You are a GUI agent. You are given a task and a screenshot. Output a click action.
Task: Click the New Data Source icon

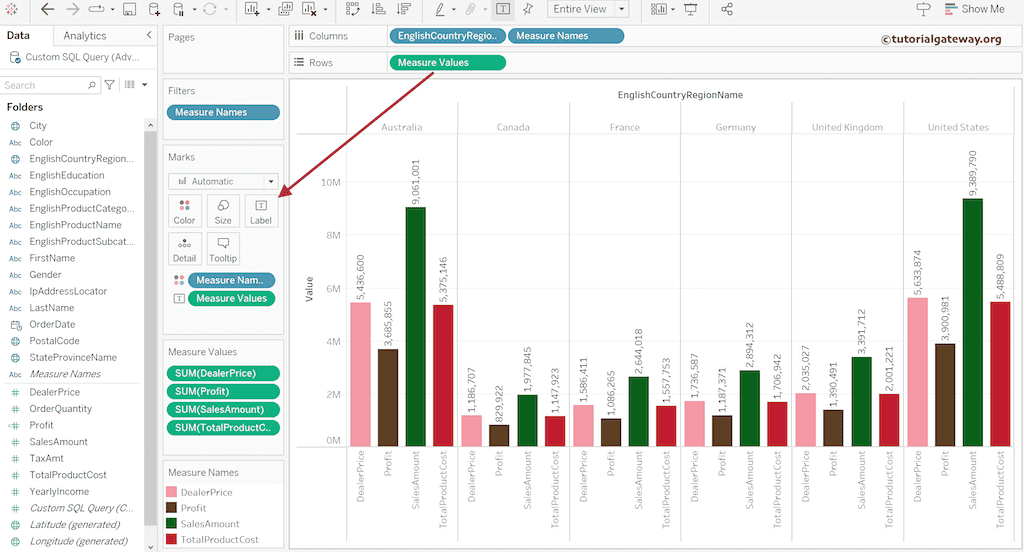[154, 9]
